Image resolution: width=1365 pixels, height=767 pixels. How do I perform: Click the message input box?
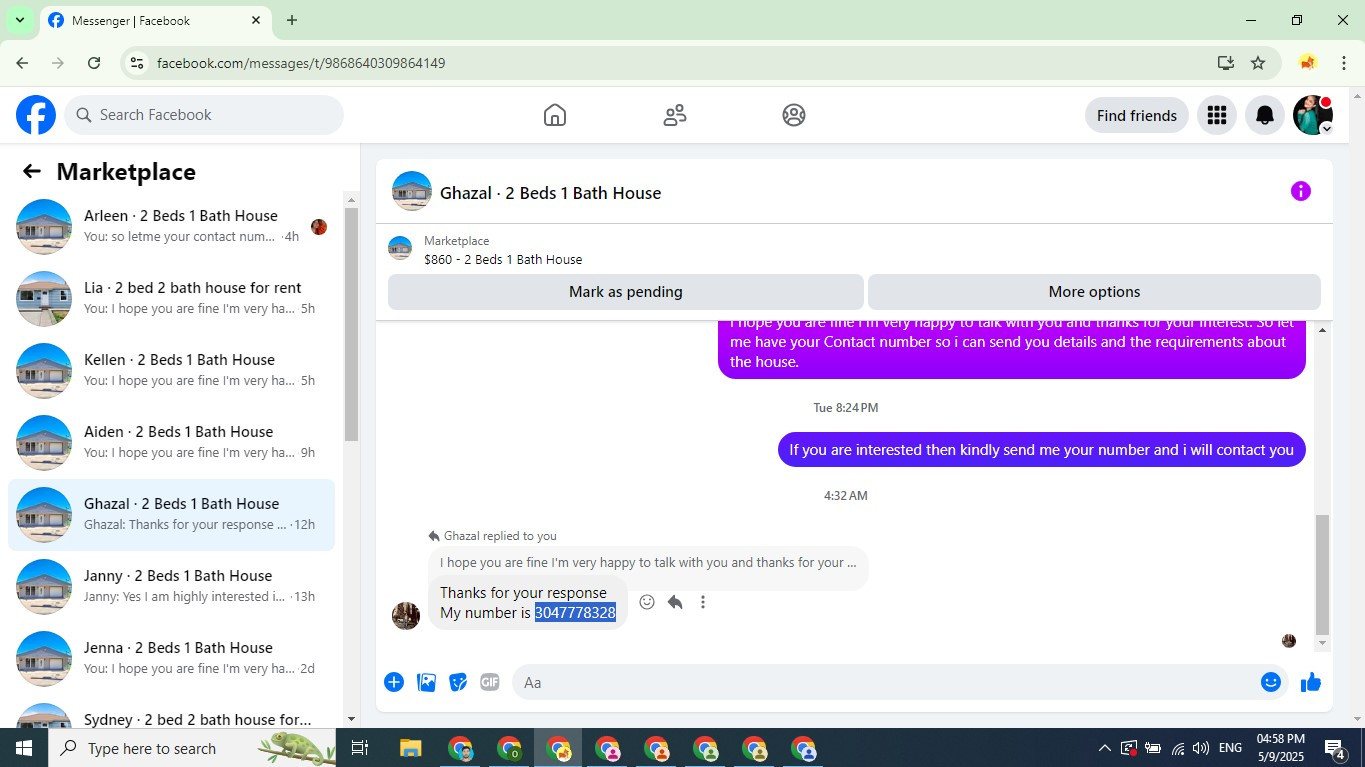click(x=885, y=682)
